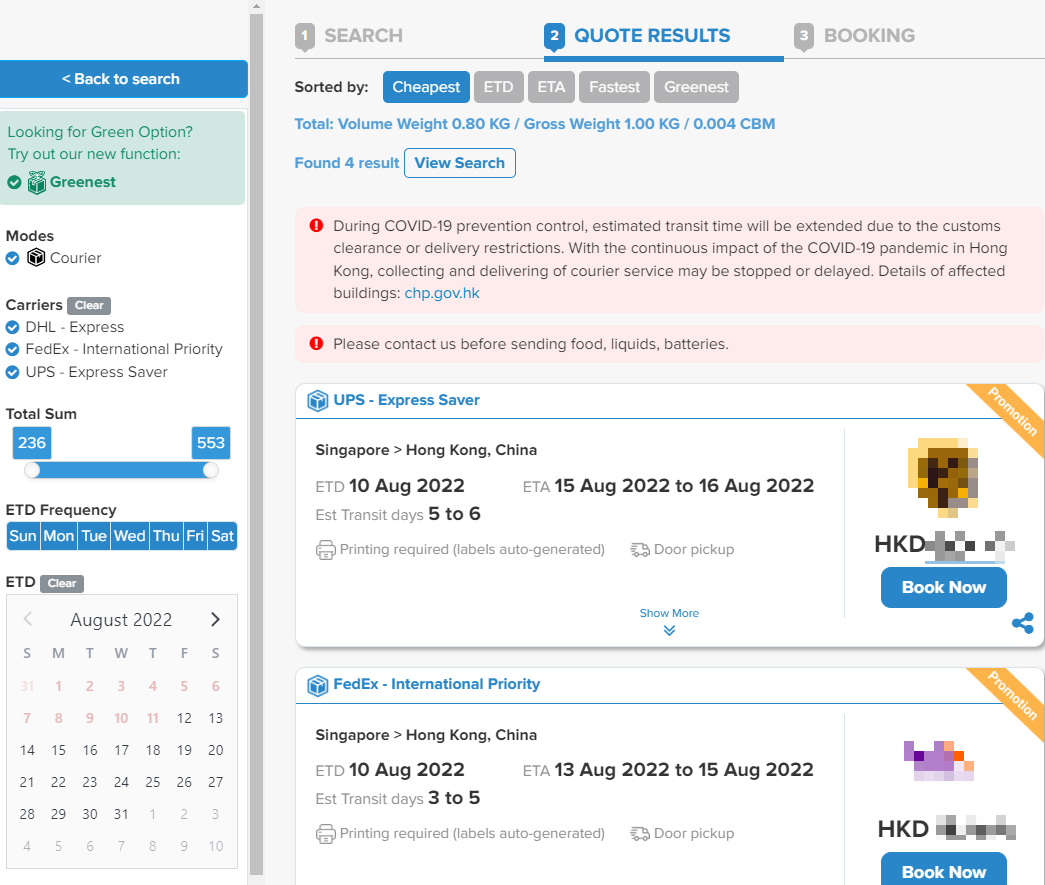Image resolution: width=1045 pixels, height=885 pixels.
Task: Click the FedEx International Priority box icon
Action: [x=318, y=685]
